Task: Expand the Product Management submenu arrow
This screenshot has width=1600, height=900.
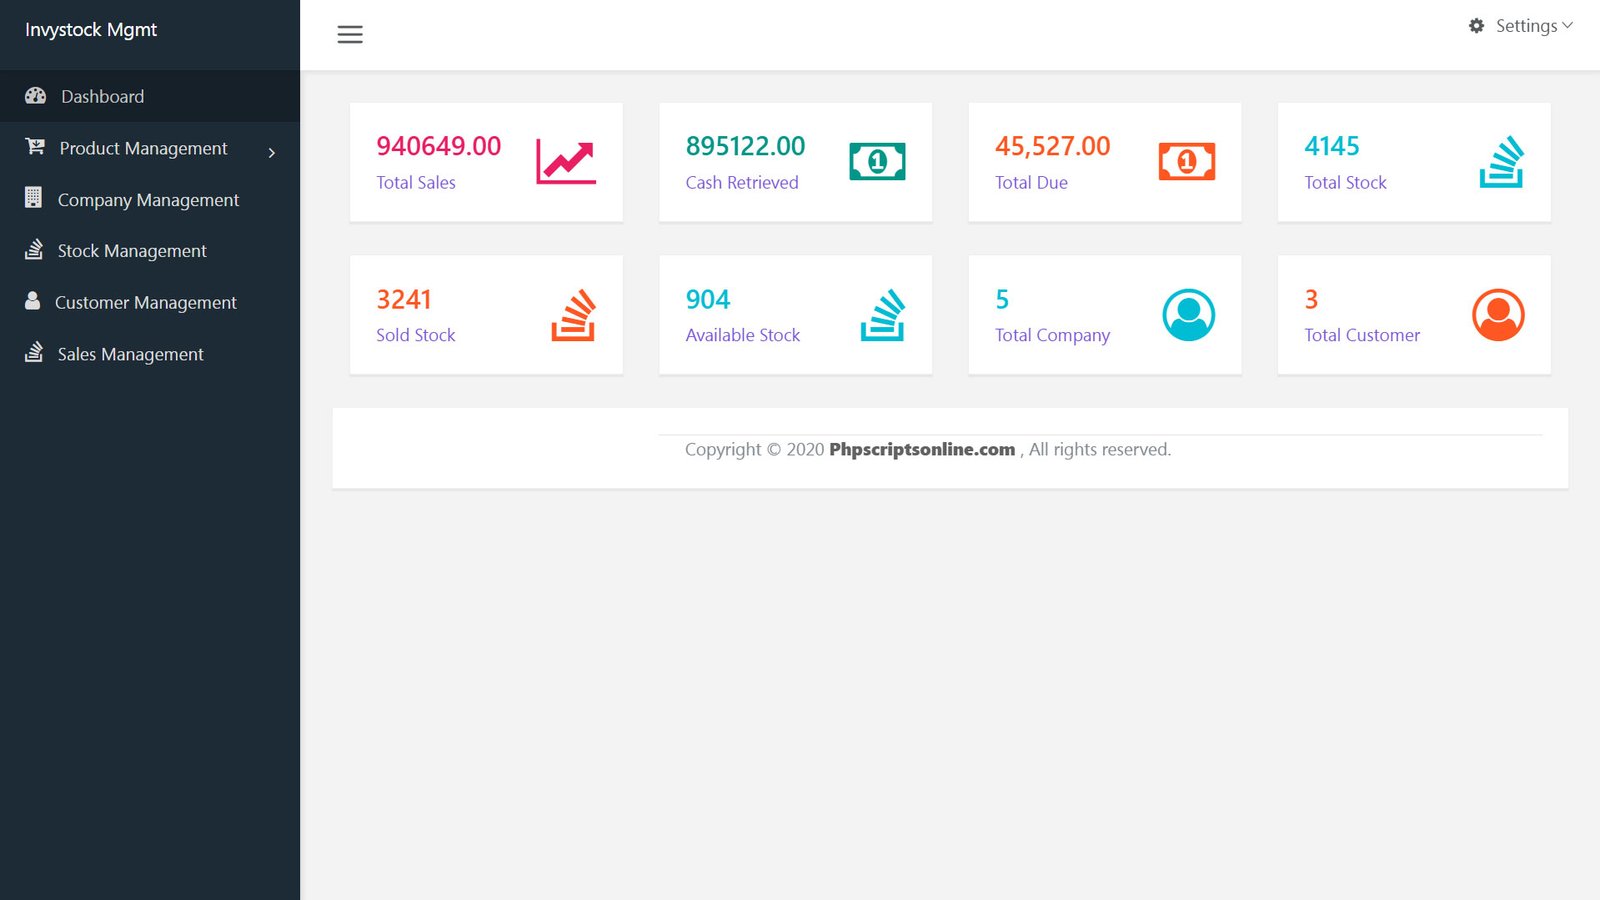Action: point(271,152)
